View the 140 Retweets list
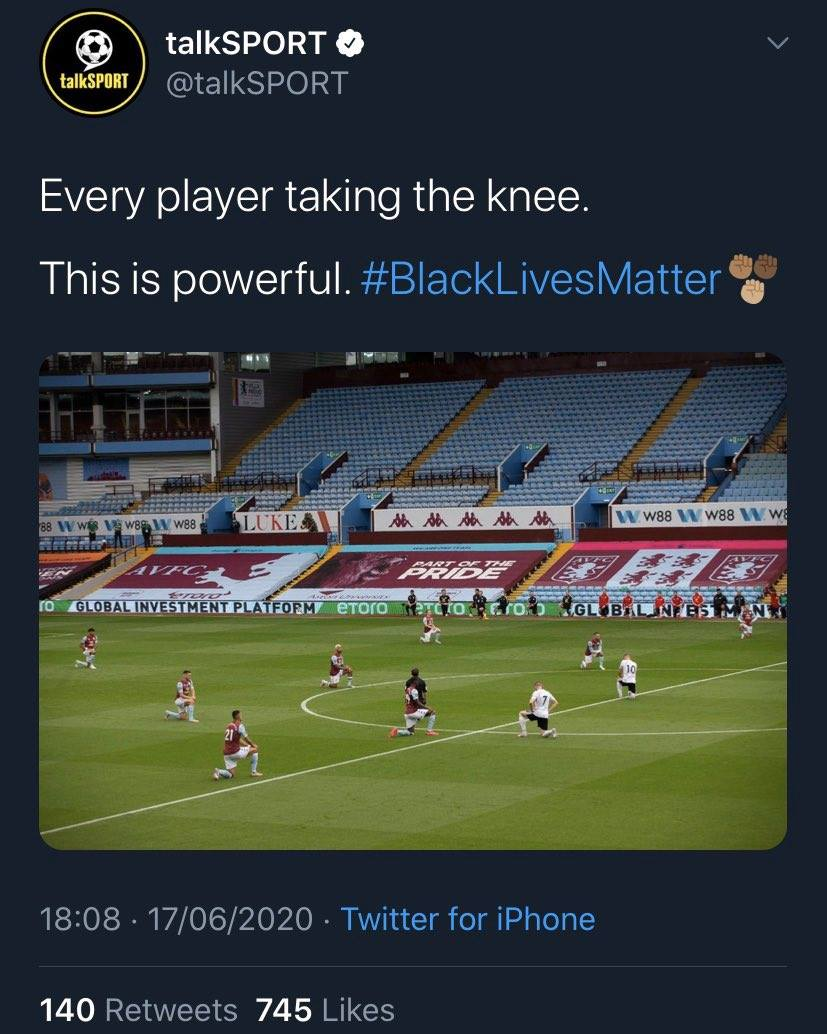 139,1010
